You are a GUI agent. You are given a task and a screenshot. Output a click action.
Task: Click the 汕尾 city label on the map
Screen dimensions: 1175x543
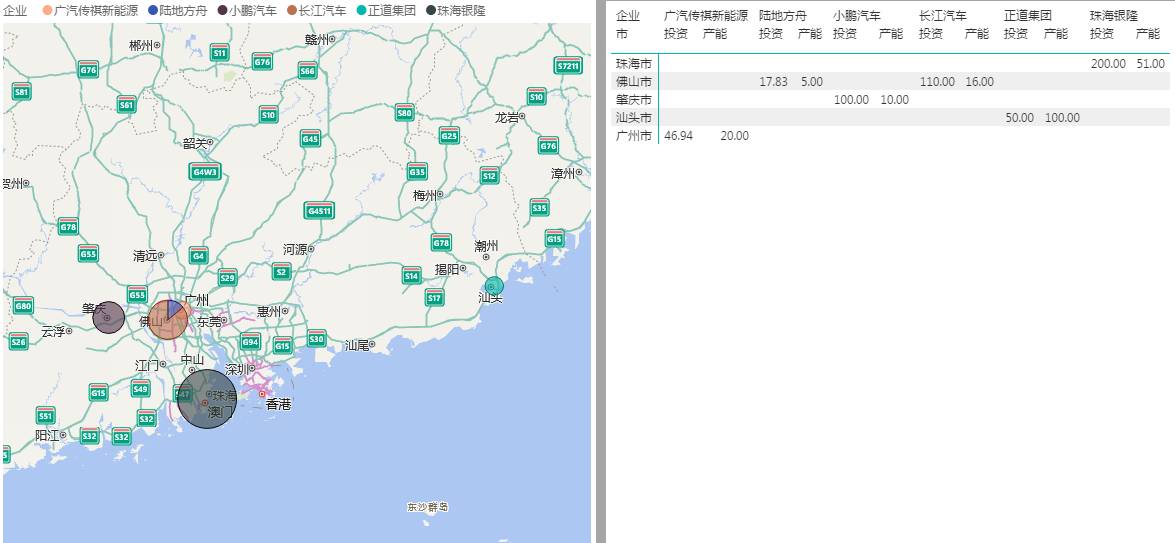click(357, 345)
